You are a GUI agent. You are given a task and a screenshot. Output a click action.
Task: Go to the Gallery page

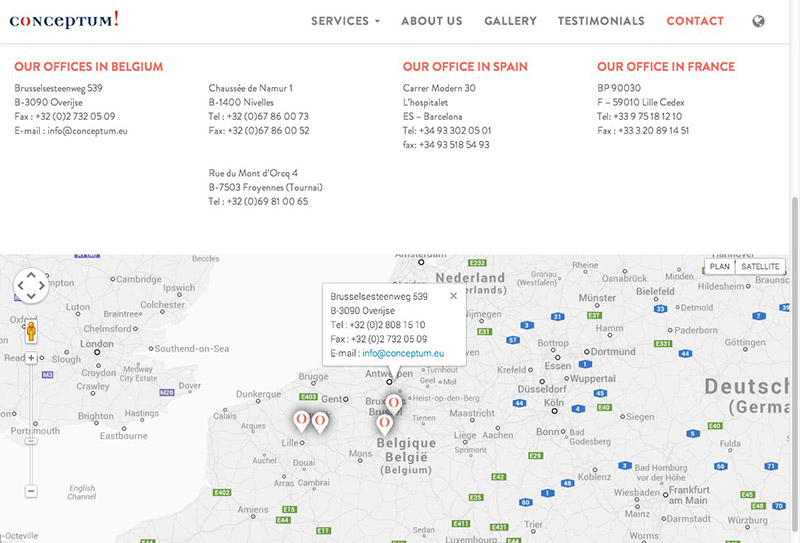[x=510, y=21]
